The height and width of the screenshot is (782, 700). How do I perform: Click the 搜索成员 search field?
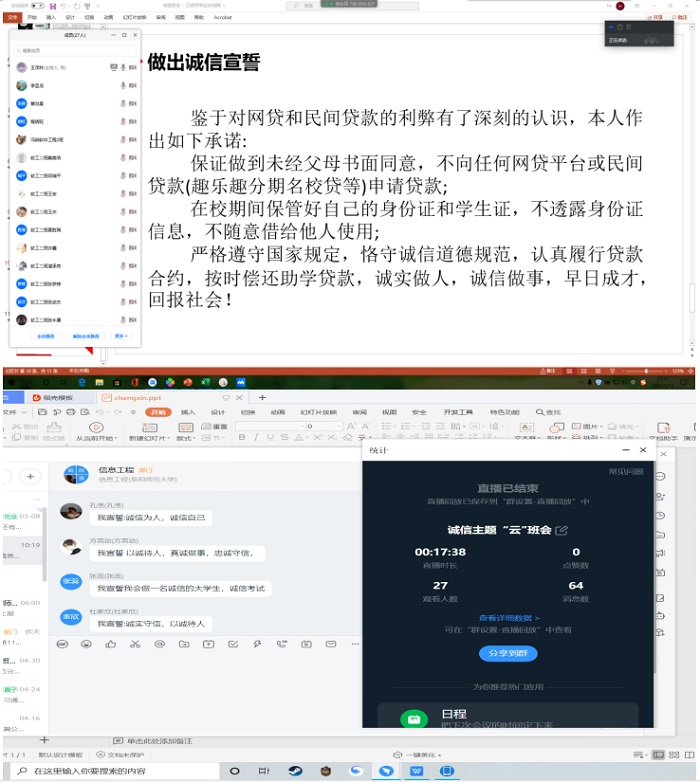(x=75, y=50)
